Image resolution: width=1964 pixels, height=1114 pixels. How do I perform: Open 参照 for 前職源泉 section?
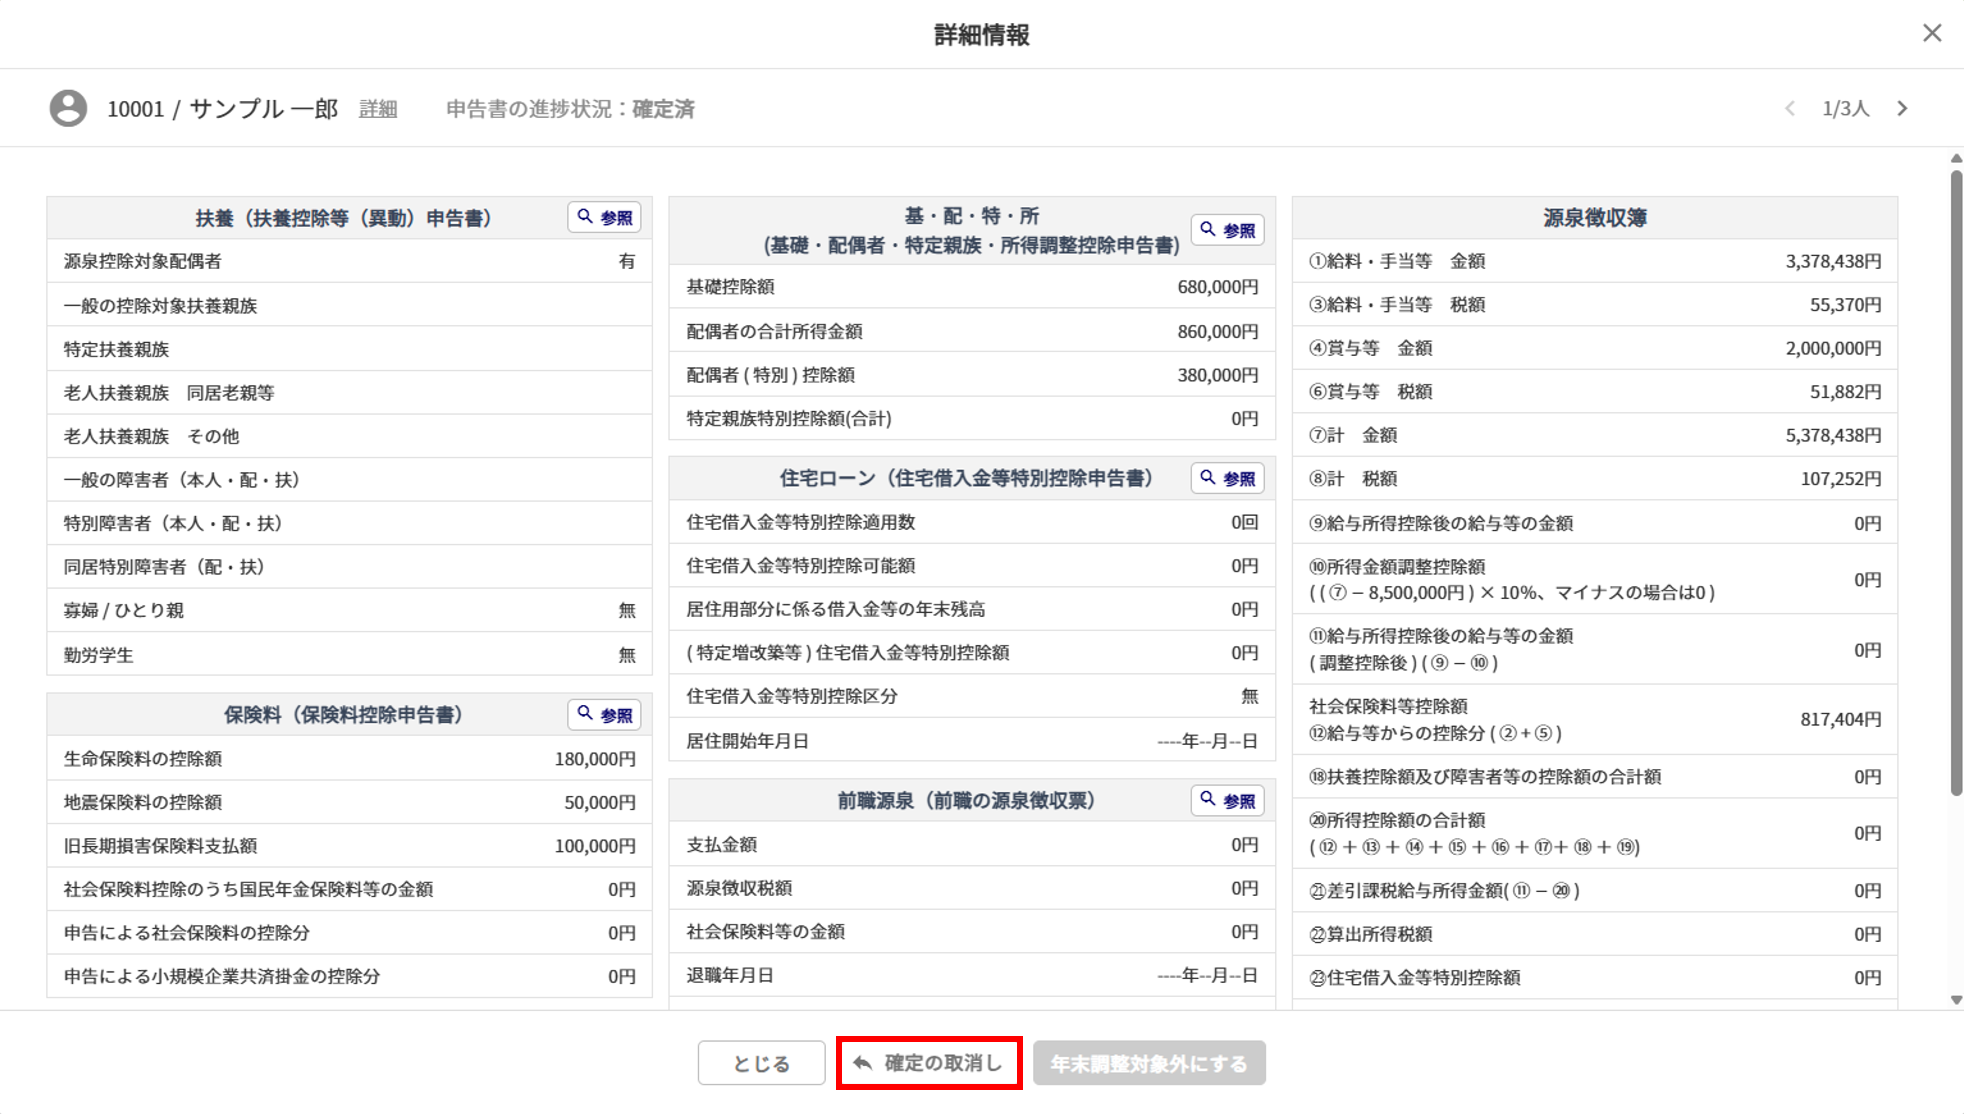pyautogui.click(x=1227, y=800)
